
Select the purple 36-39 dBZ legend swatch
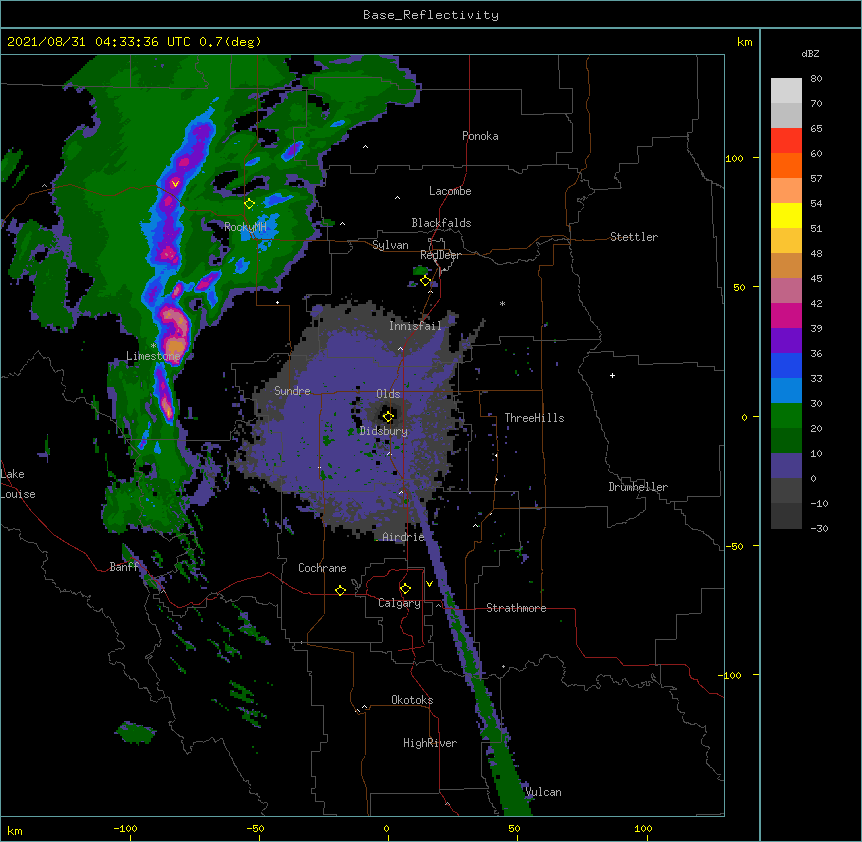[x=786, y=341]
